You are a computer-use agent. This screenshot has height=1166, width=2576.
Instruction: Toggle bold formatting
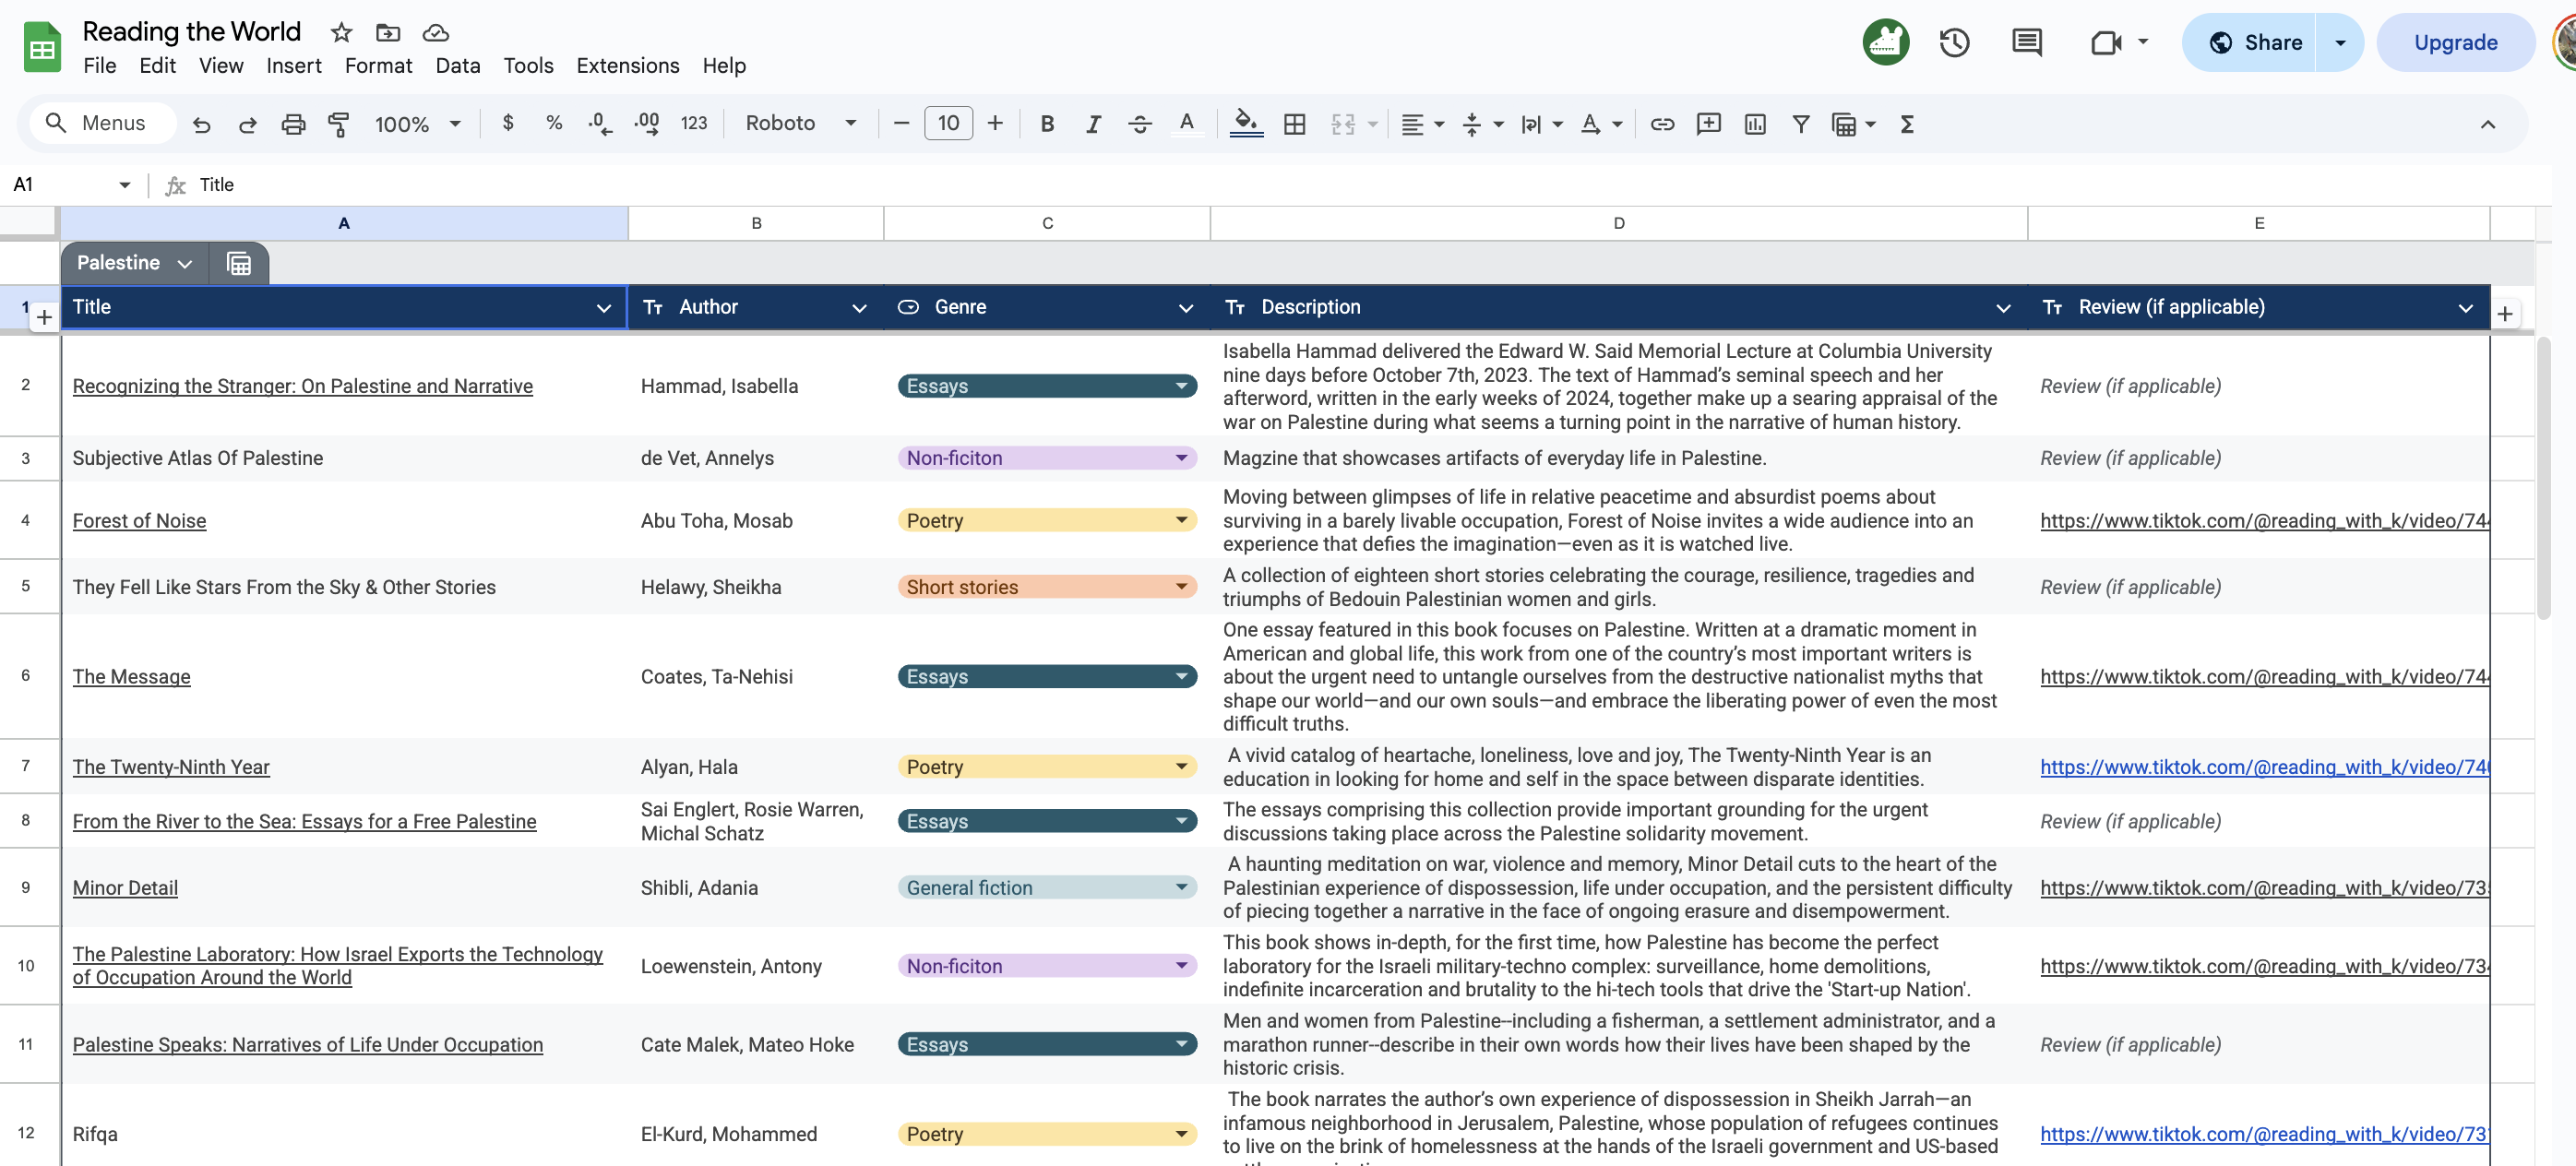pos(1047,124)
